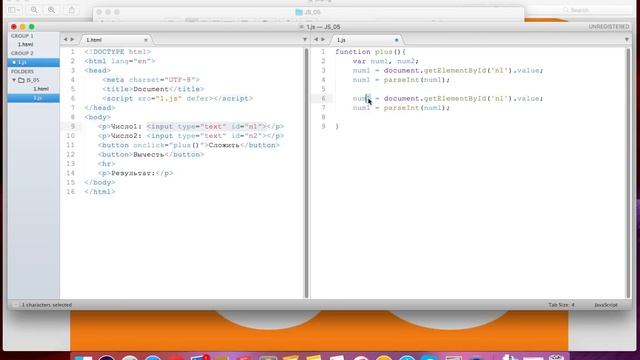The image size is (640, 360).
Task: Click line number 9 in the left gutter
Action: (73, 127)
